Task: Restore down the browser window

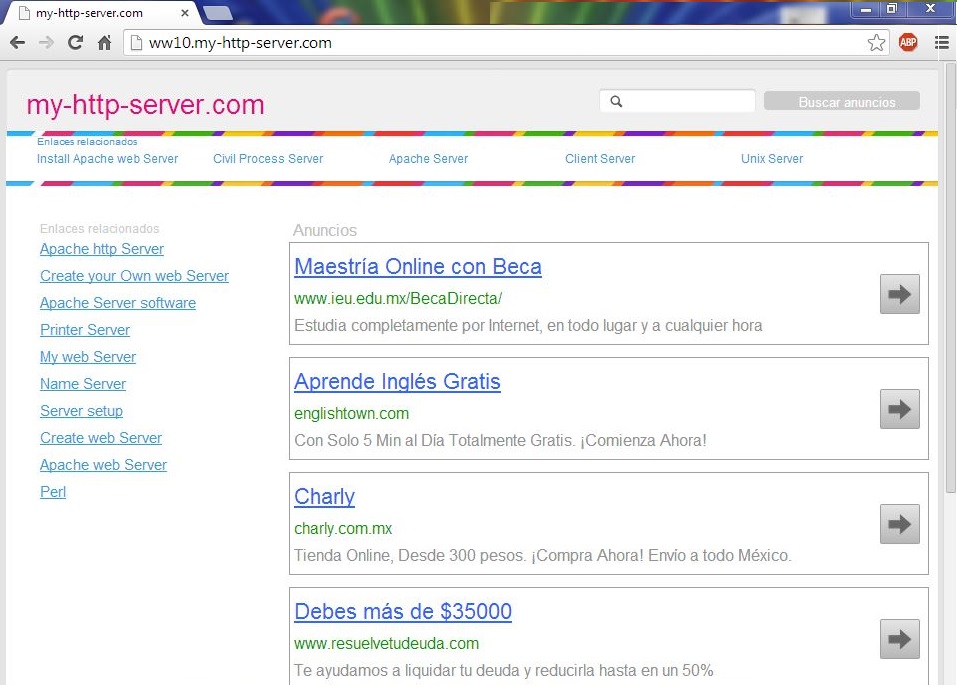Action: pyautogui.click(x=892, y=9)
